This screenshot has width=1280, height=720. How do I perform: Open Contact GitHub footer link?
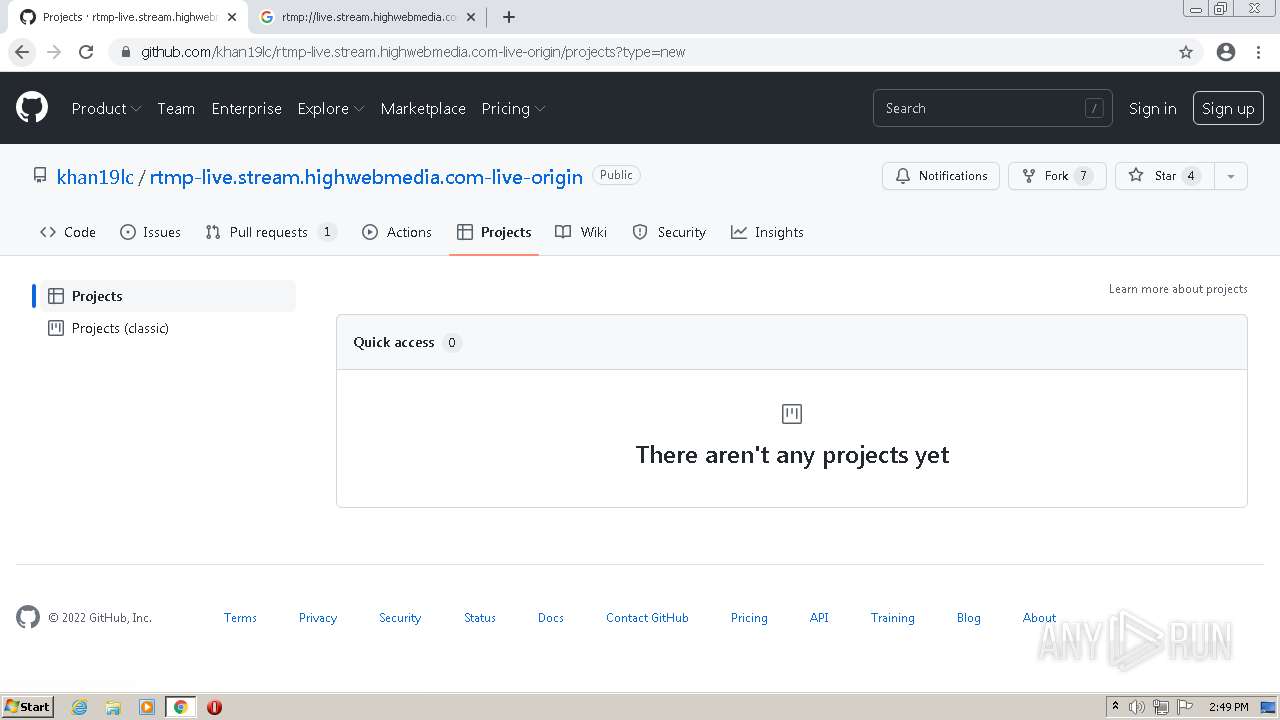[647, 618]
